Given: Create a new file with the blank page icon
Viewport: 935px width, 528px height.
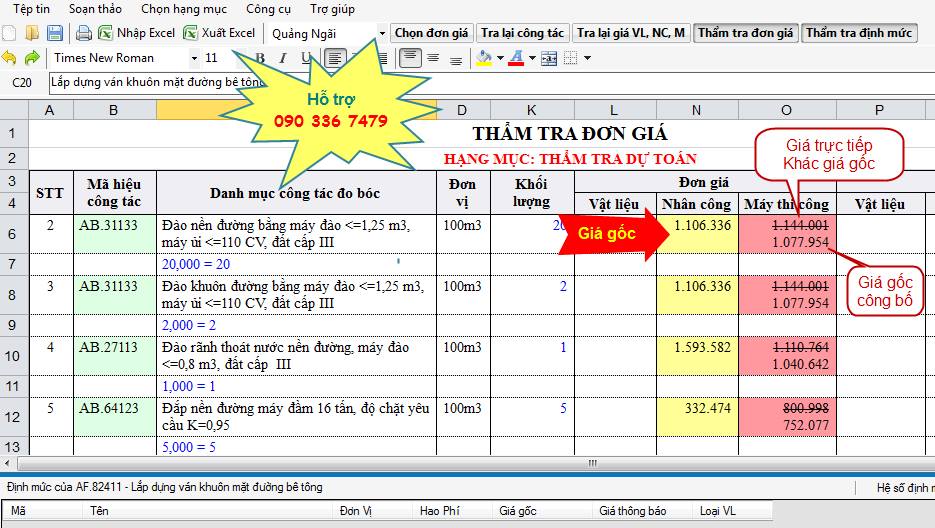Looking at the screenshot, I should (x=10, y=33).
